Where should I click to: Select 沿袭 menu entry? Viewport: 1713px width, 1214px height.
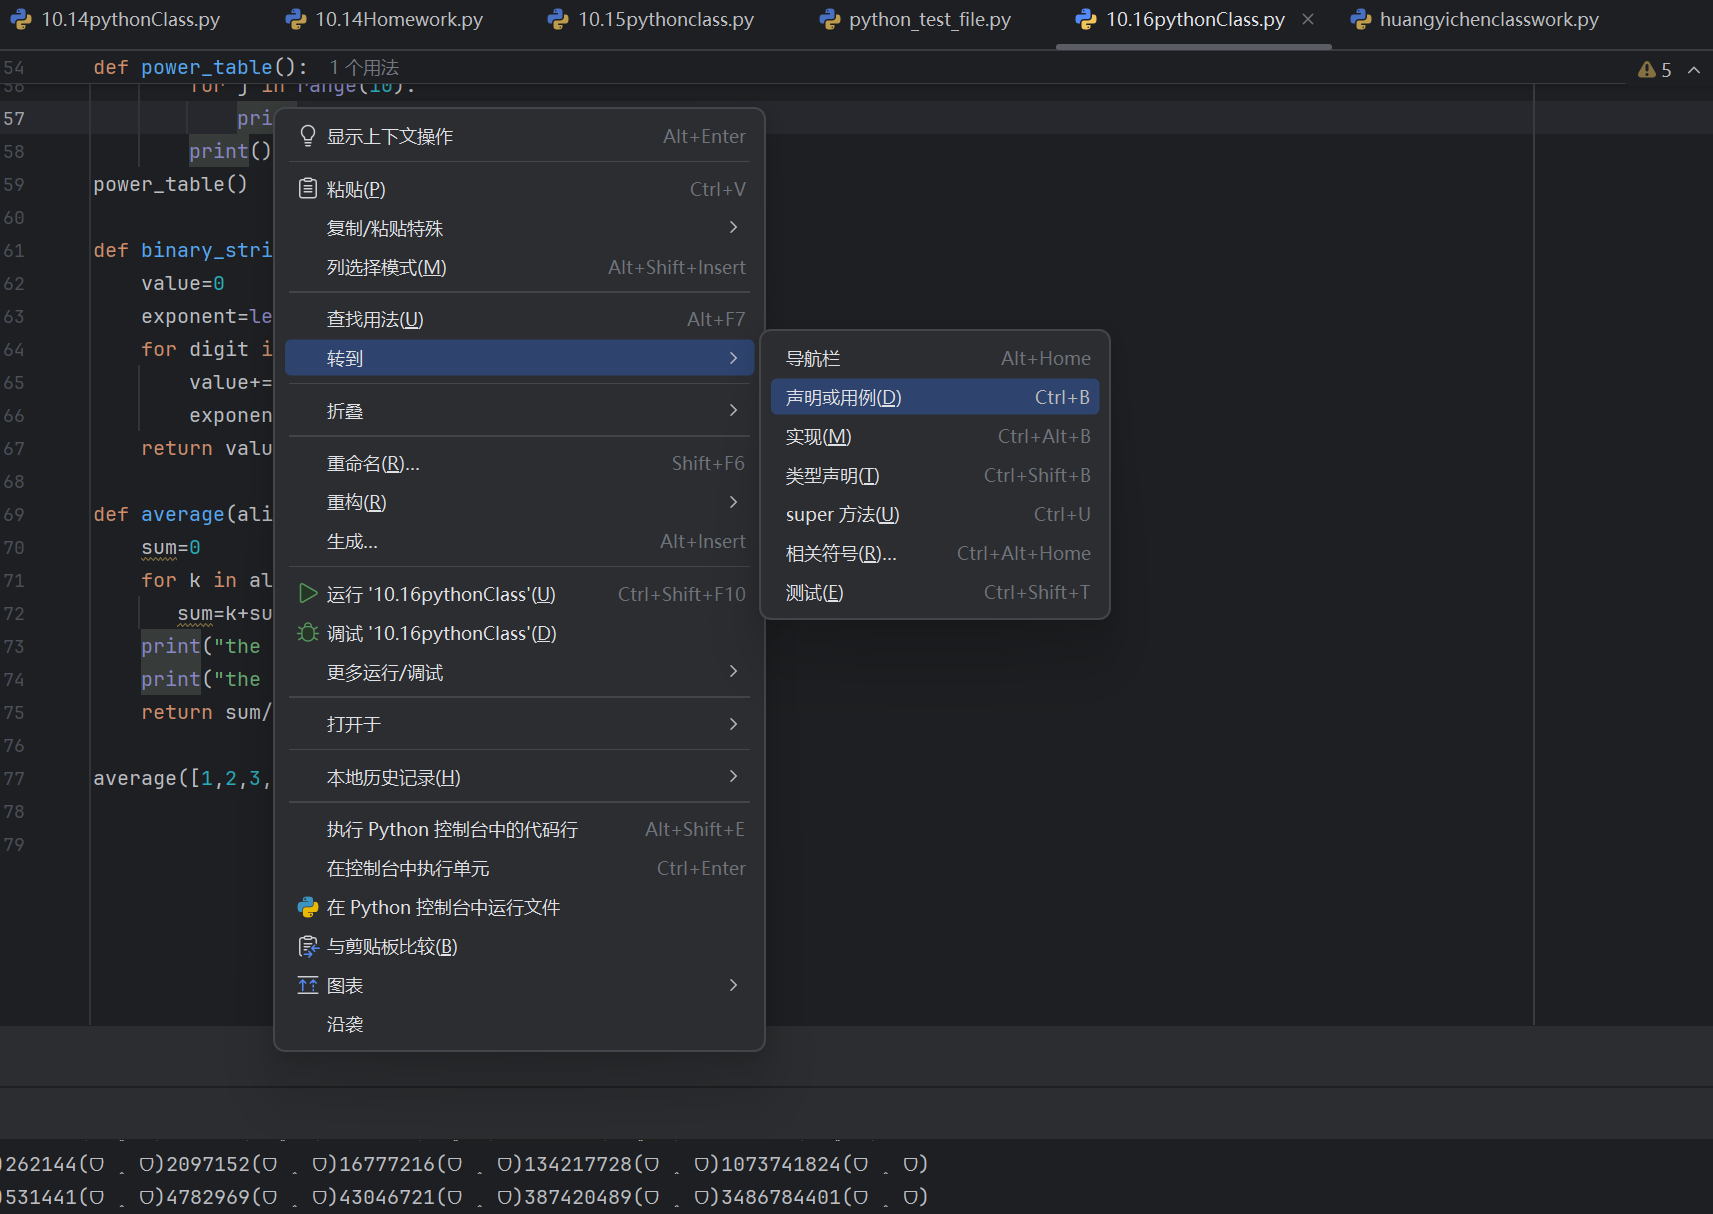[x=519, y=1024]
